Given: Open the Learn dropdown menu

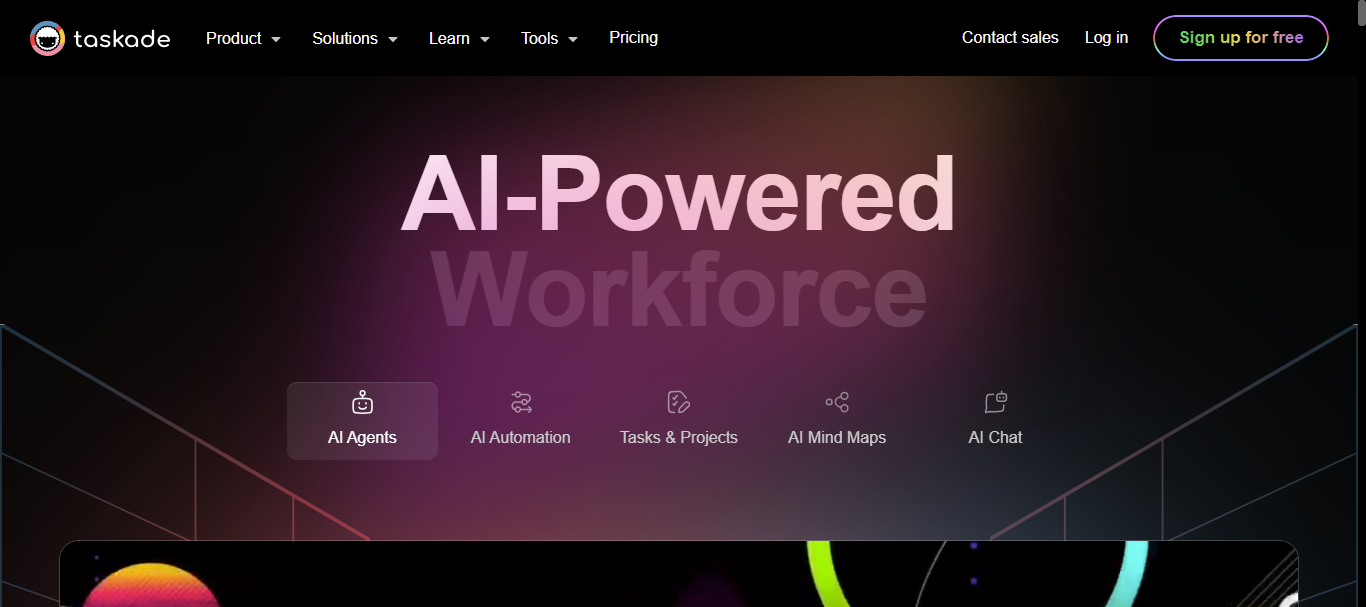Looking at the screenshot, I should coord(459,38).
